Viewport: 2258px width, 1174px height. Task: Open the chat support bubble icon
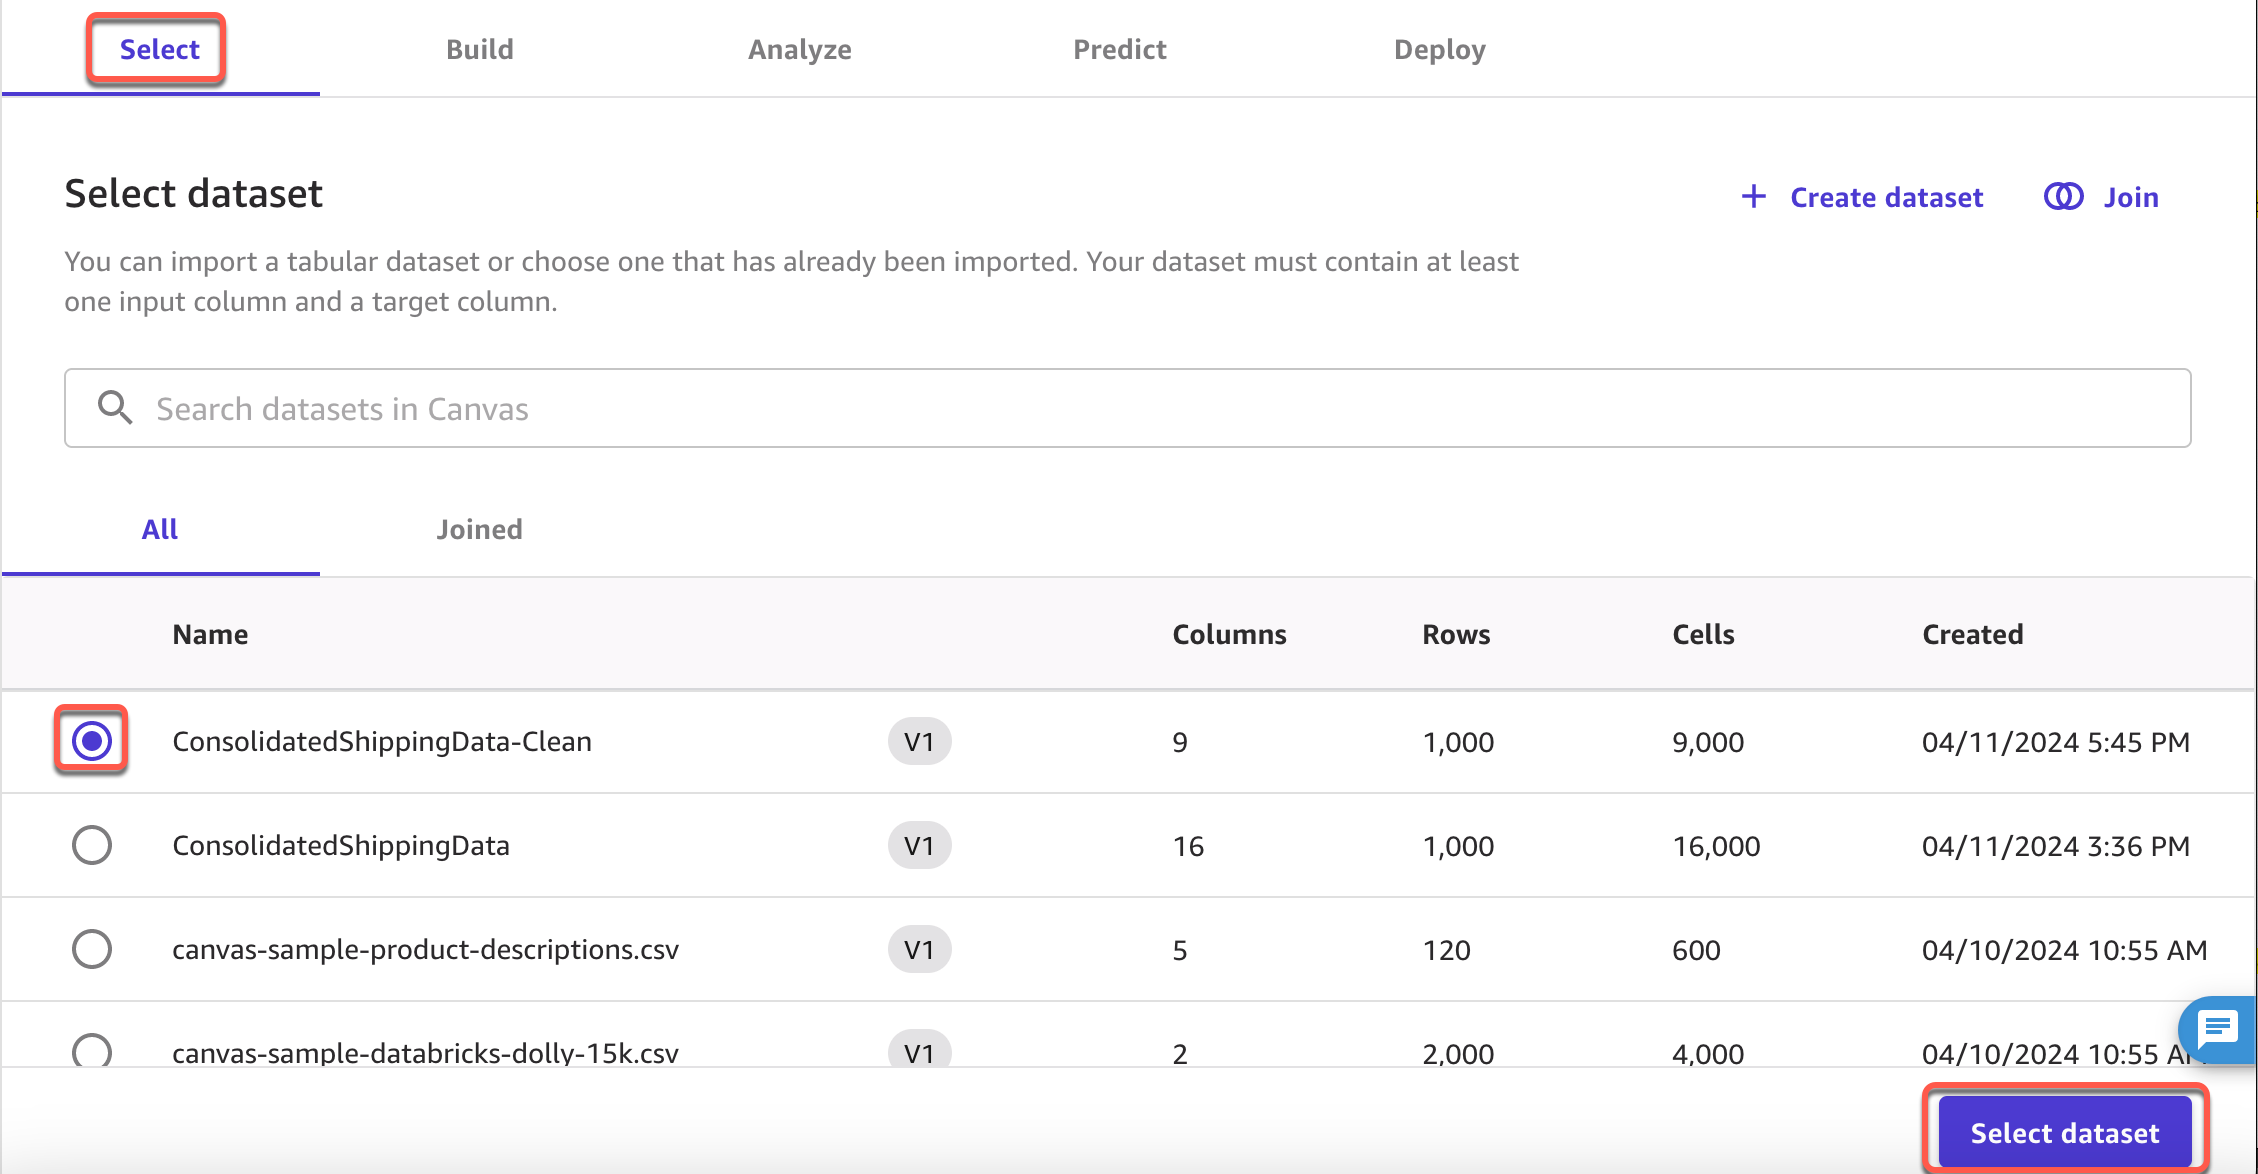click(x=2217, y=1028)
